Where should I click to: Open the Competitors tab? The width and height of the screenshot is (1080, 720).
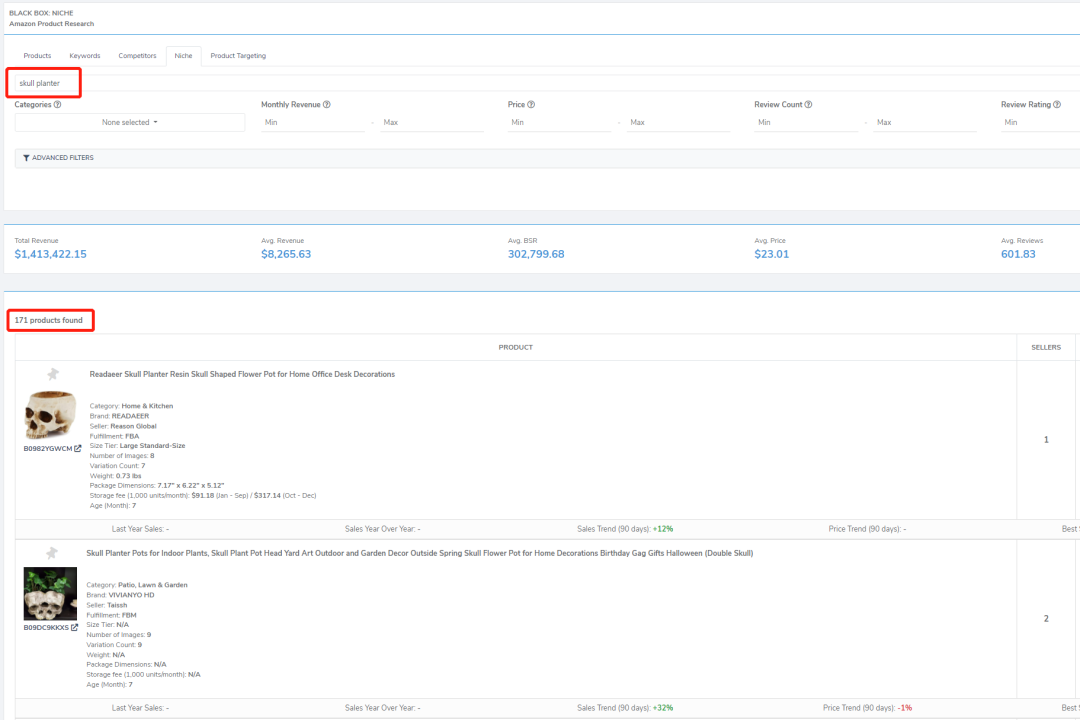(x=137, y=56)
